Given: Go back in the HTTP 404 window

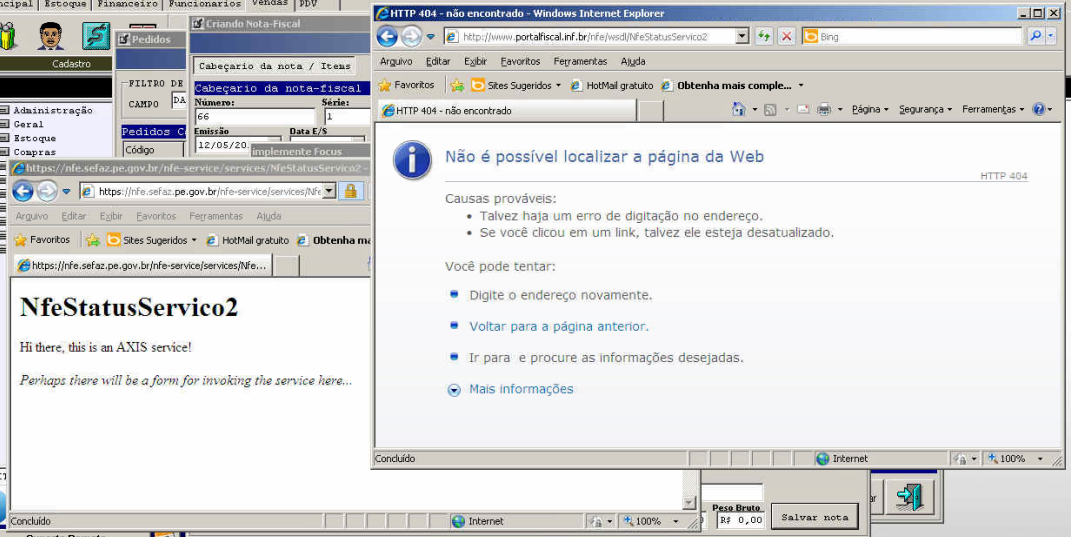Looking at the screenshot, I should point(387,36).
